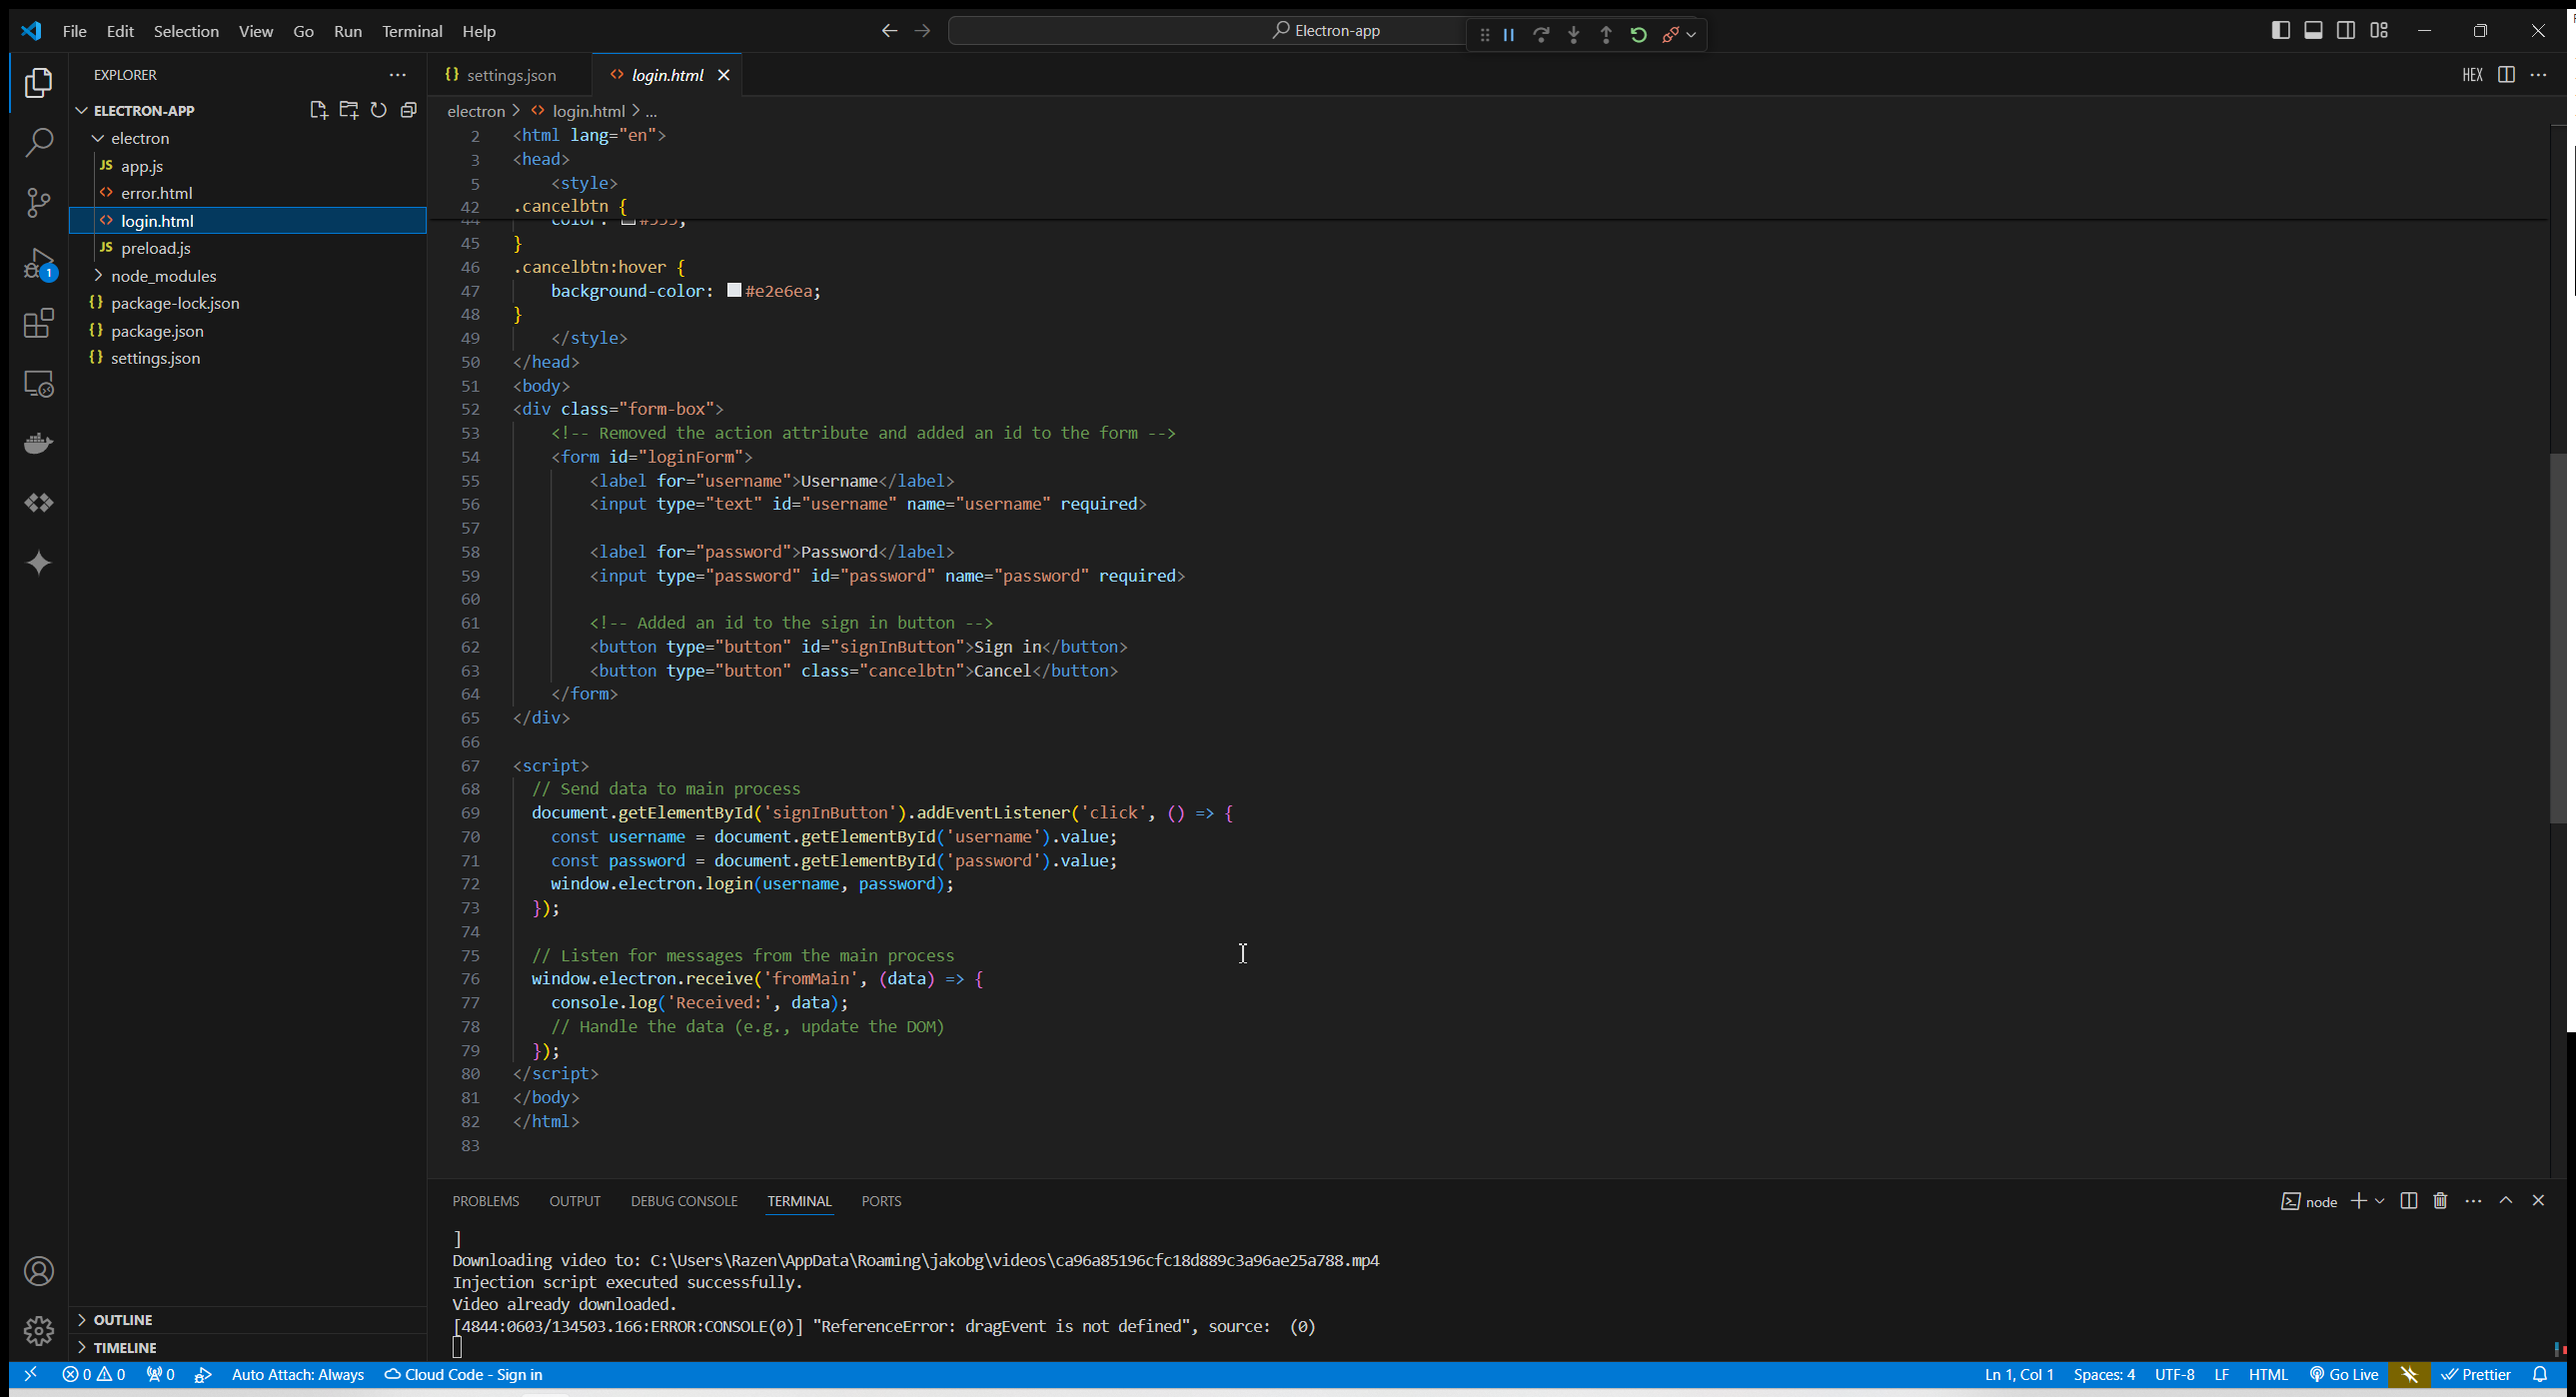
Task: Open the Source Control view
Action: tap(38, 203)
